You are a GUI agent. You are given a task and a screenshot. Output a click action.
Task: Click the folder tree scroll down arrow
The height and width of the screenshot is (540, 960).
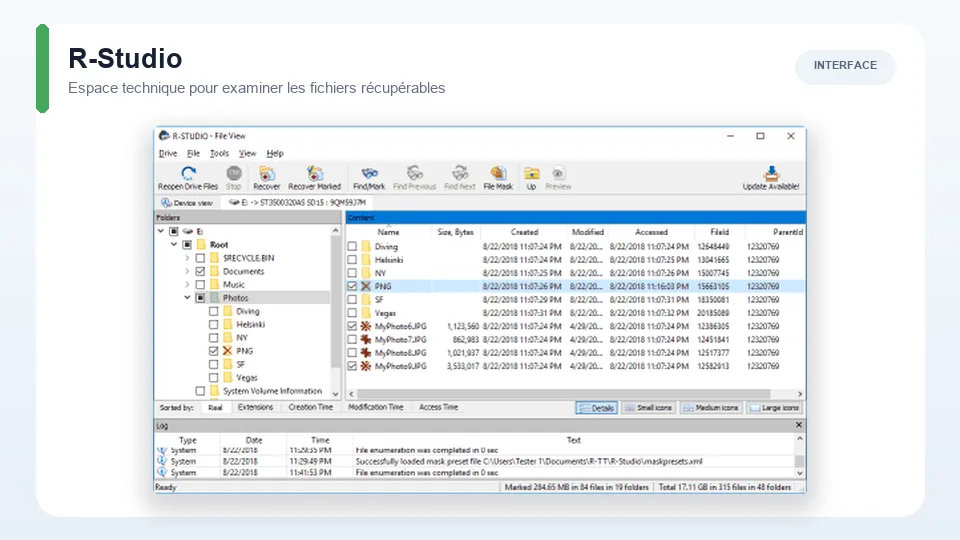click(x=336, y=394)
